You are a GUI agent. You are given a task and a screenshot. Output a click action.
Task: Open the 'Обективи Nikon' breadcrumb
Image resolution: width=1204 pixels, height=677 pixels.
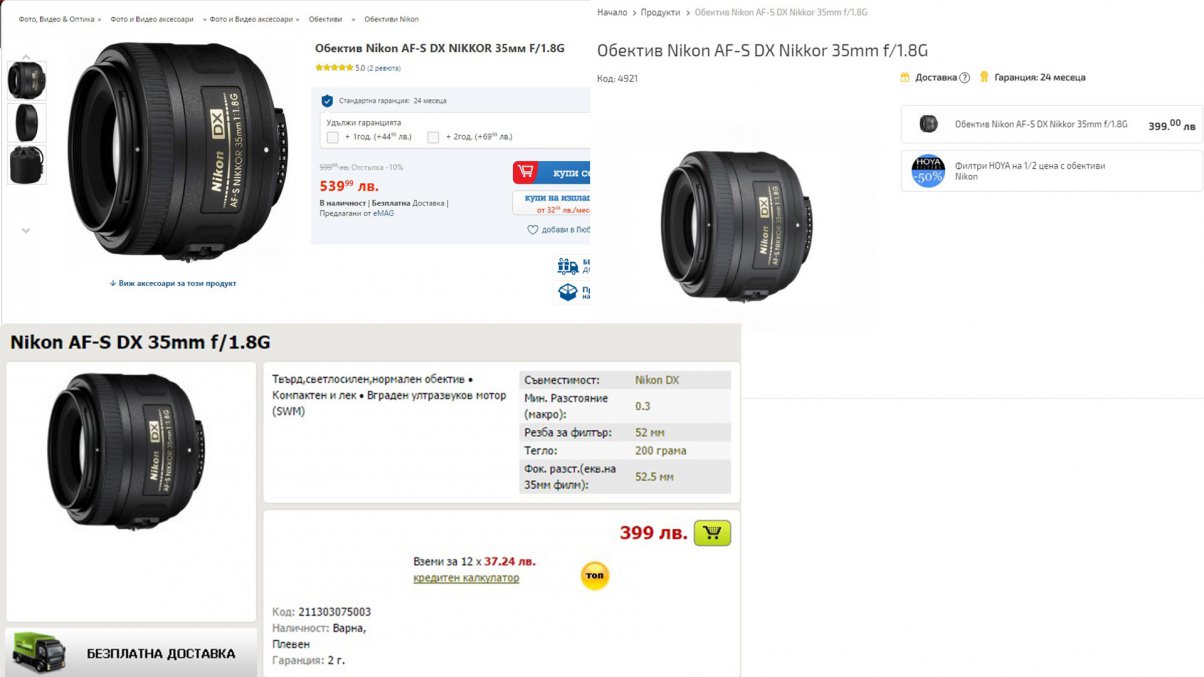click(391, 19)
